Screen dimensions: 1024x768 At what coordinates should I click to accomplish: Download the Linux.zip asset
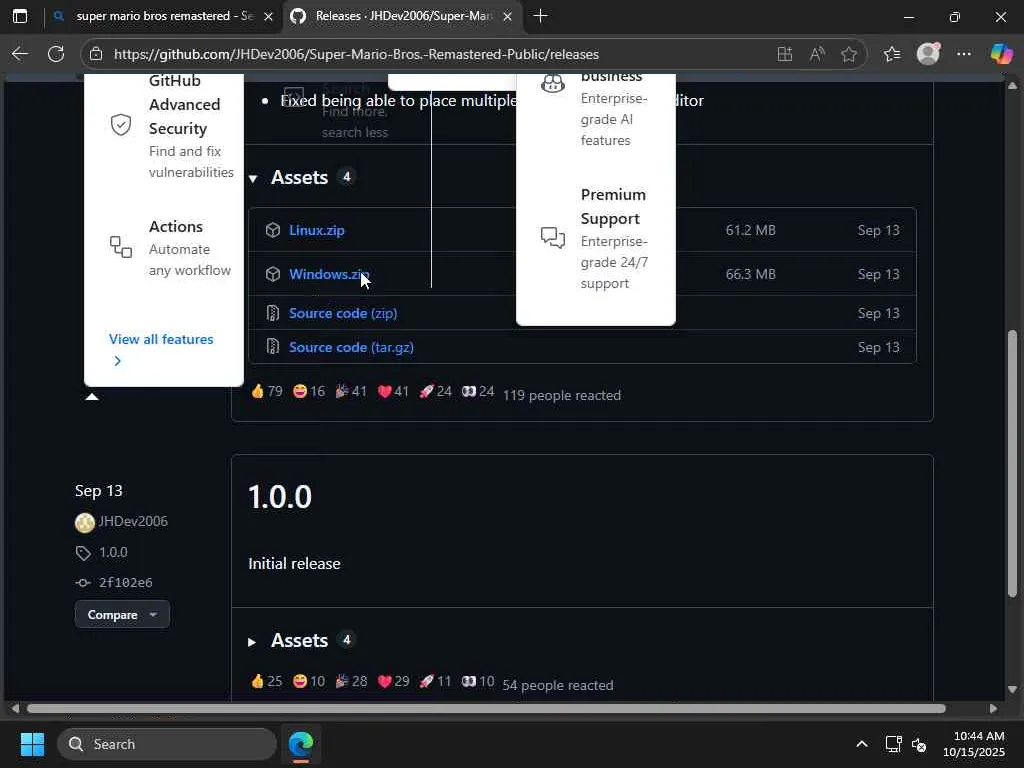coord(317,230)
